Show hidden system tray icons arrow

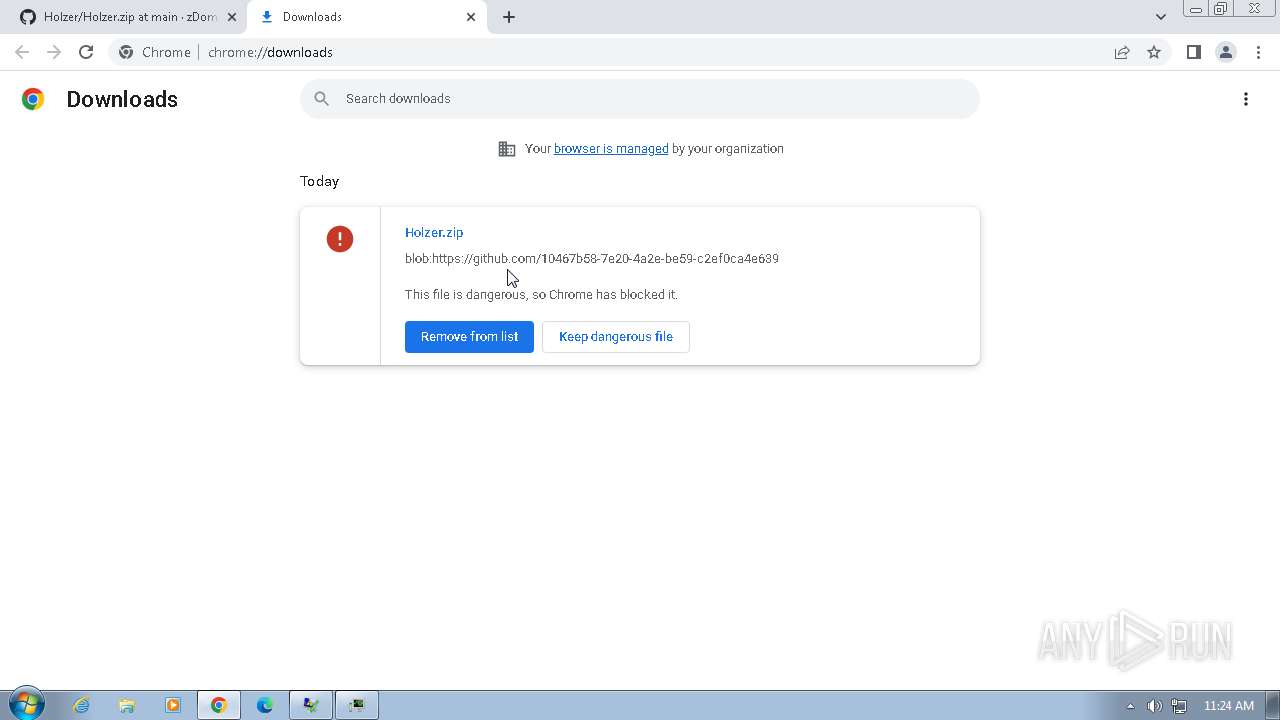pyautogui.click(x=1131, y=706)
